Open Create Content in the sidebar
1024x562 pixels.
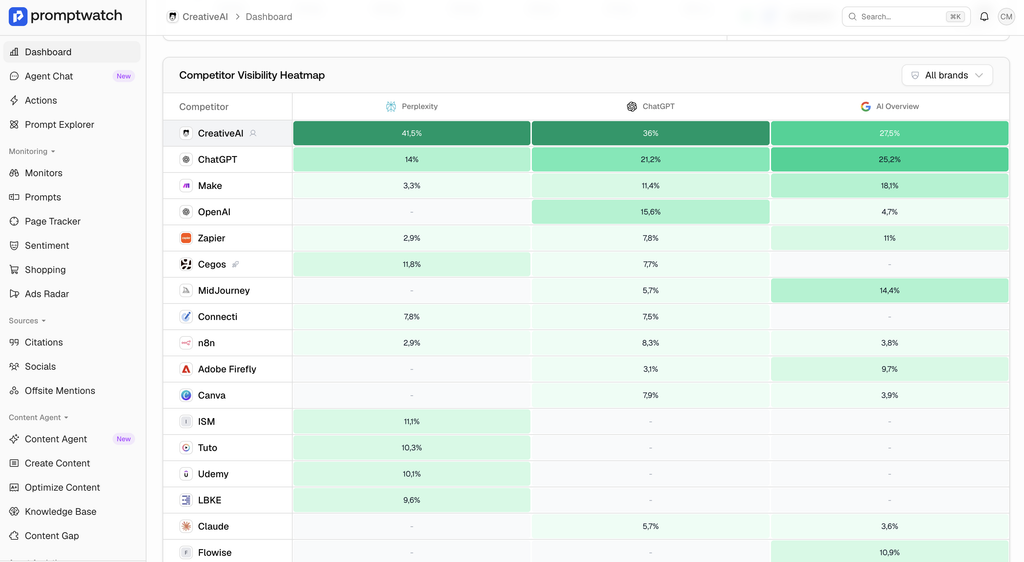[x=72, y=463]
